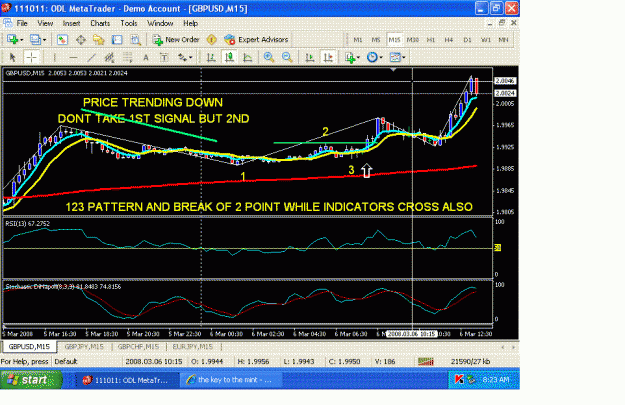625x405 pixels.
Task: Open the Market Watch panel icon
Action: pos(62,39)
